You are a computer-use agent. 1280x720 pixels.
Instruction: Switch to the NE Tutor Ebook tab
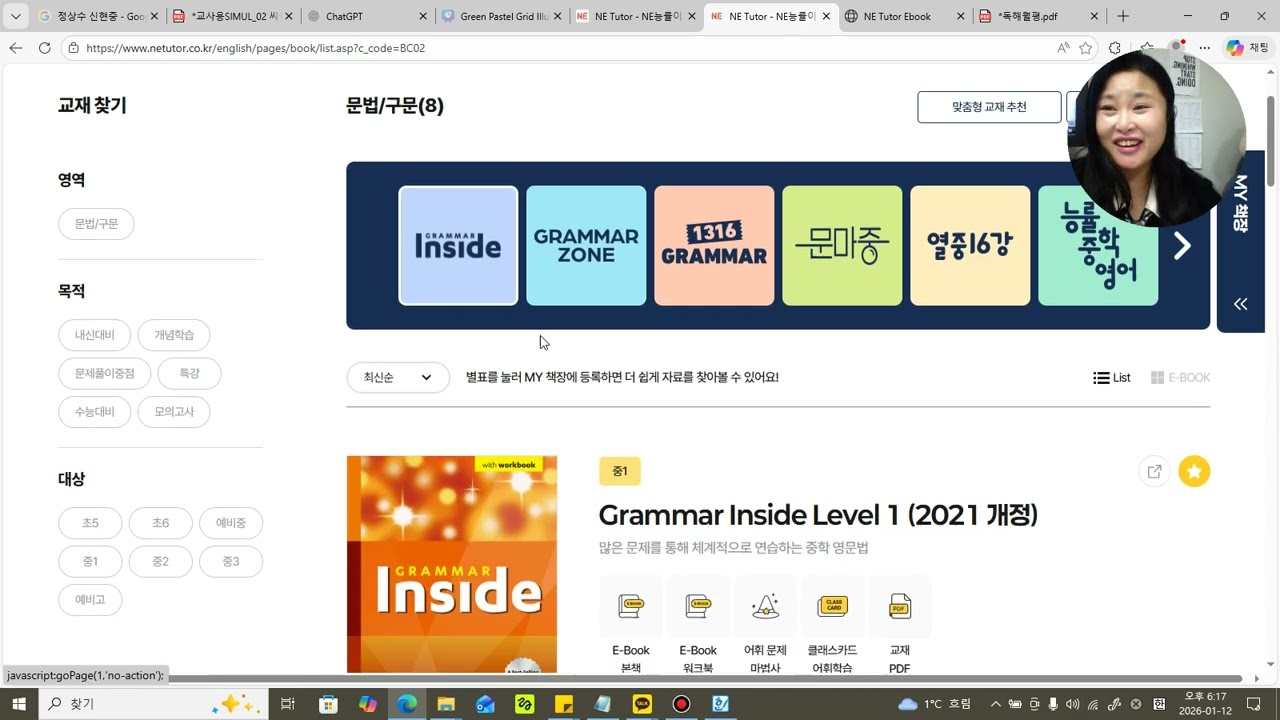pyautogui.click(x=904, y=16)
